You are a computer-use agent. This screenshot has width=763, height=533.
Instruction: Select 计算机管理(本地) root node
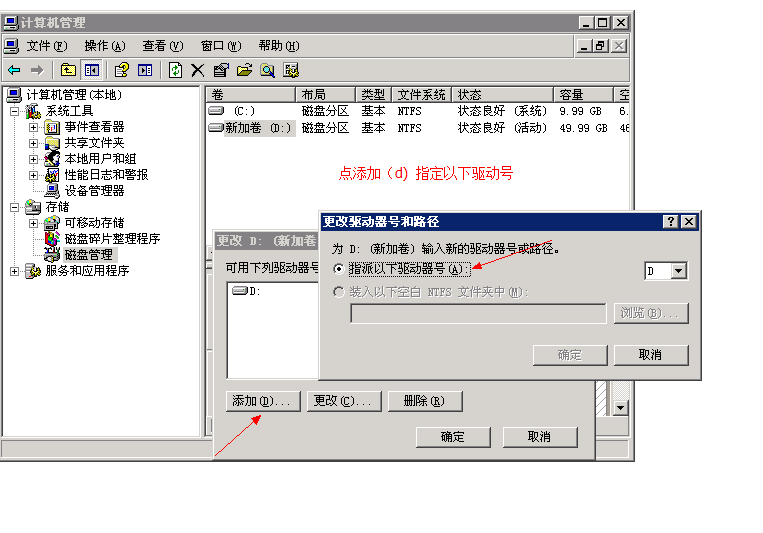[73, 95]
